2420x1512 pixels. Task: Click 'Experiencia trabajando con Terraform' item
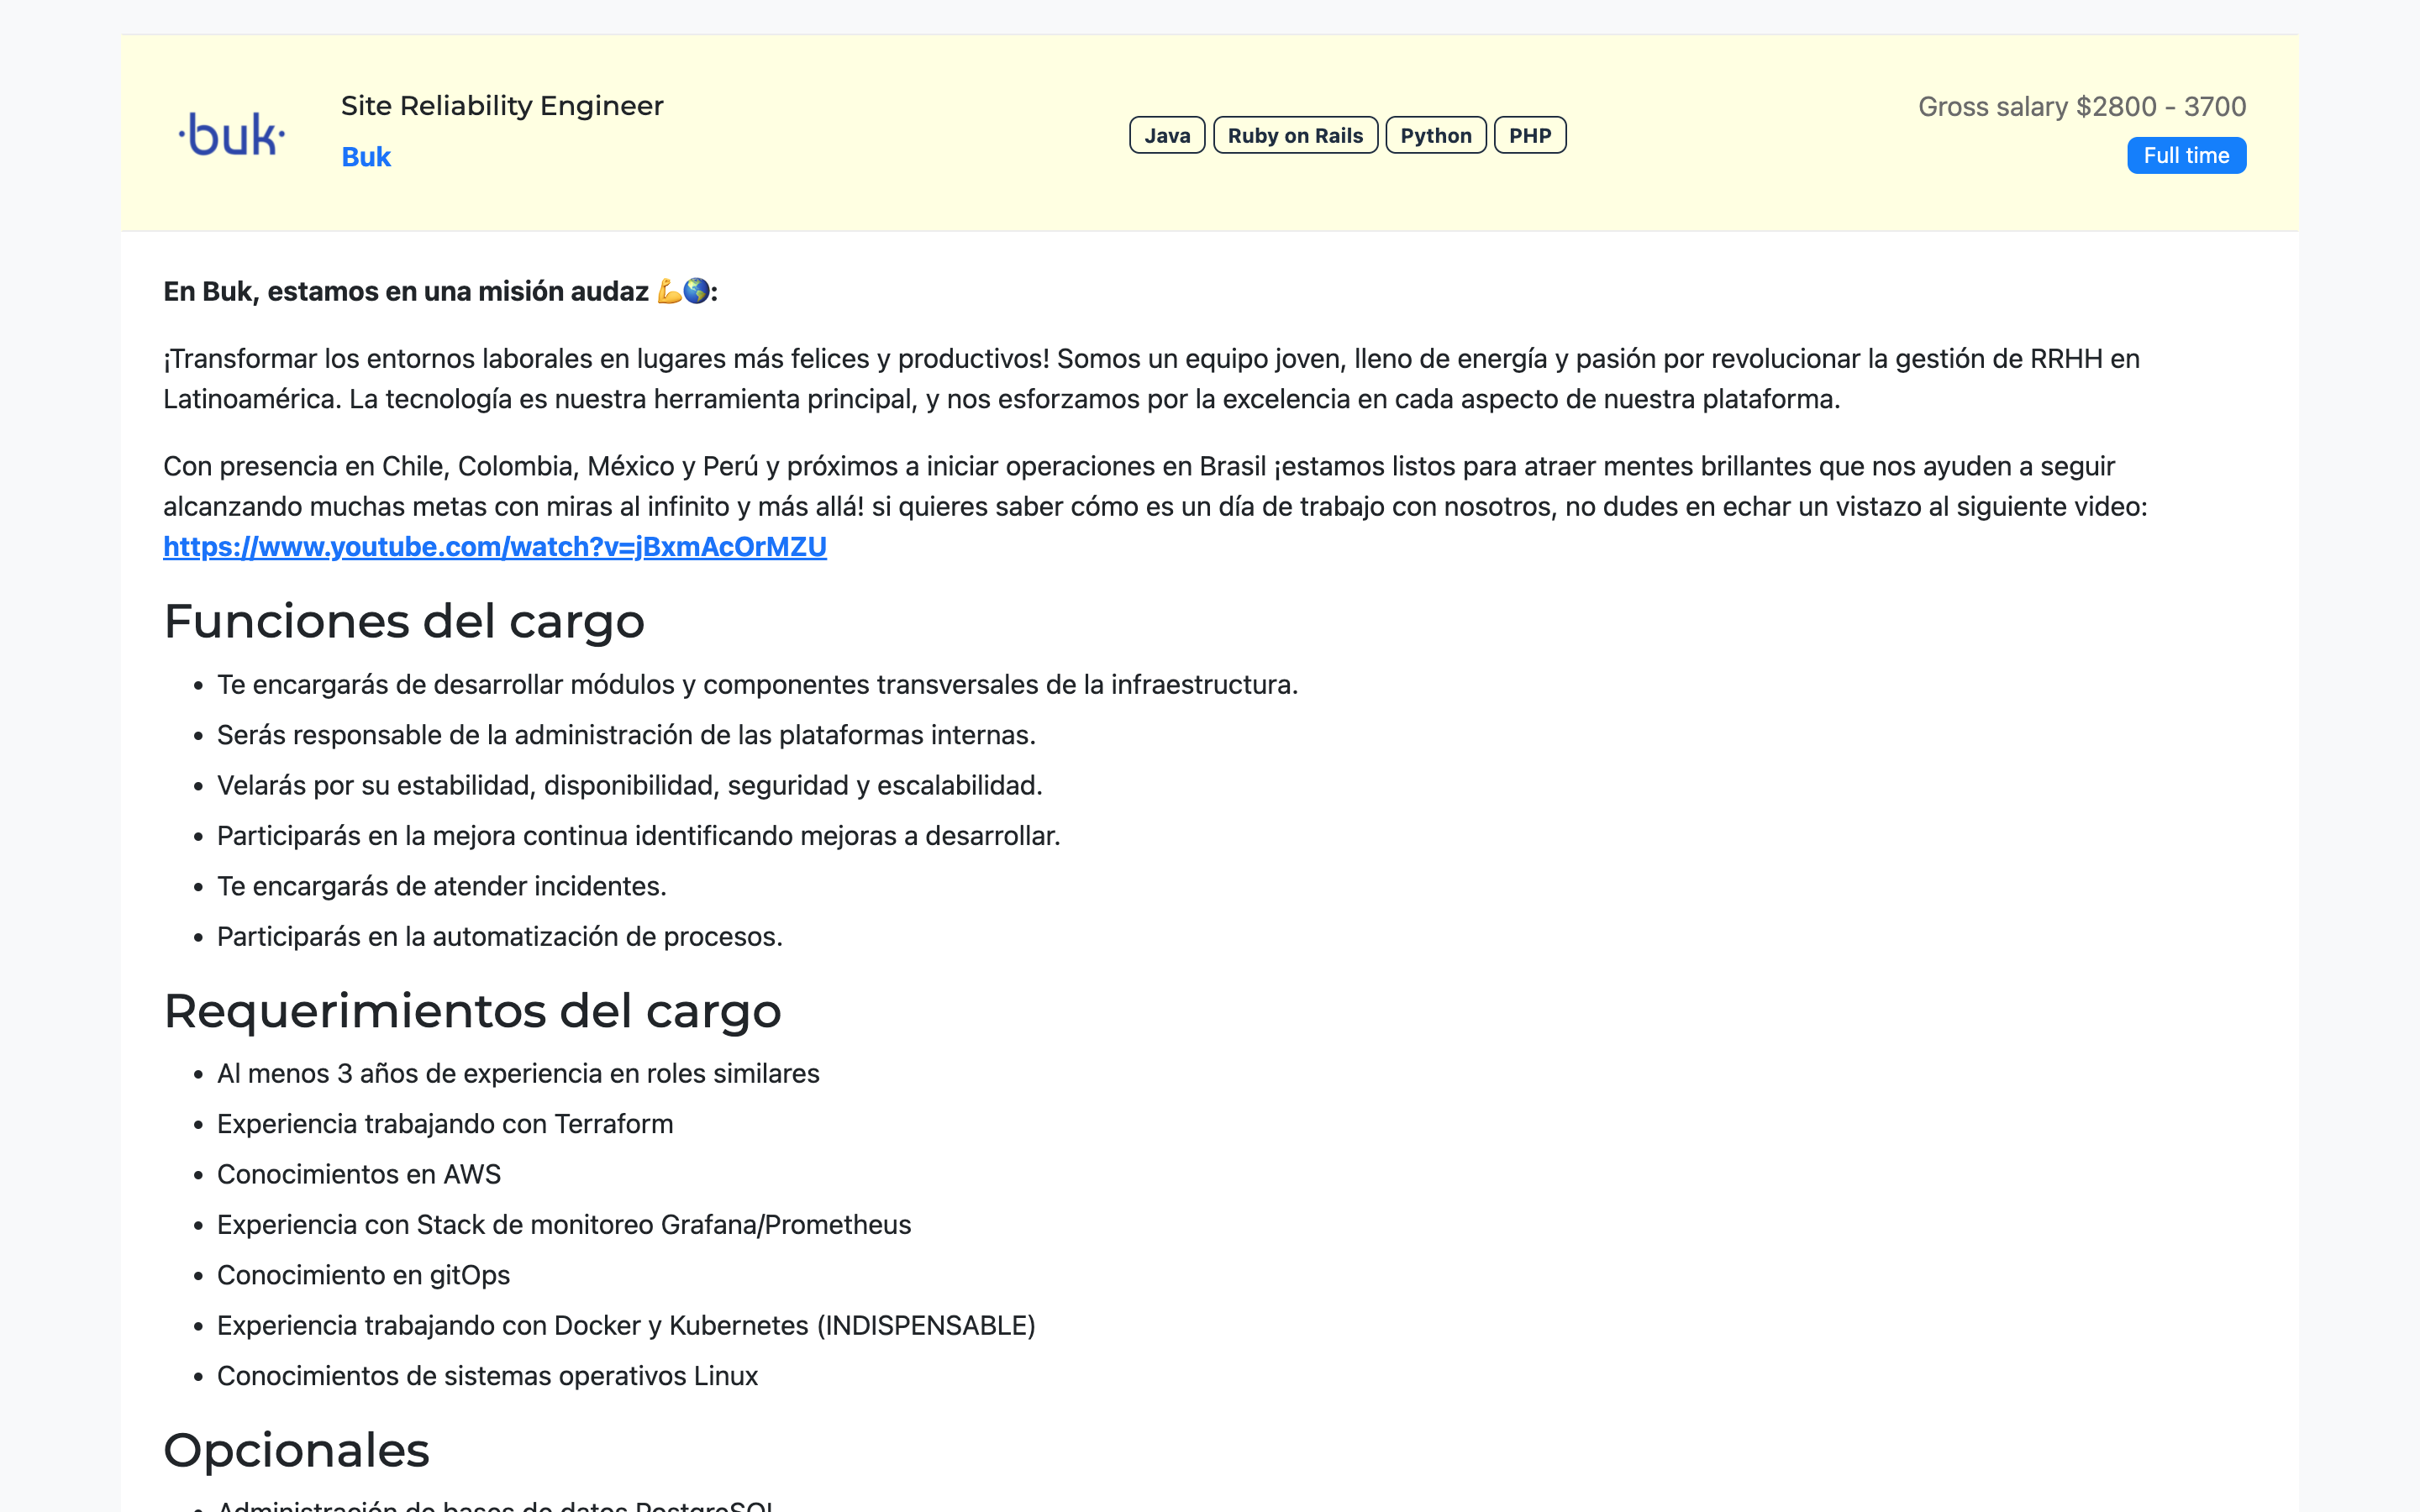click(445, 1124)
